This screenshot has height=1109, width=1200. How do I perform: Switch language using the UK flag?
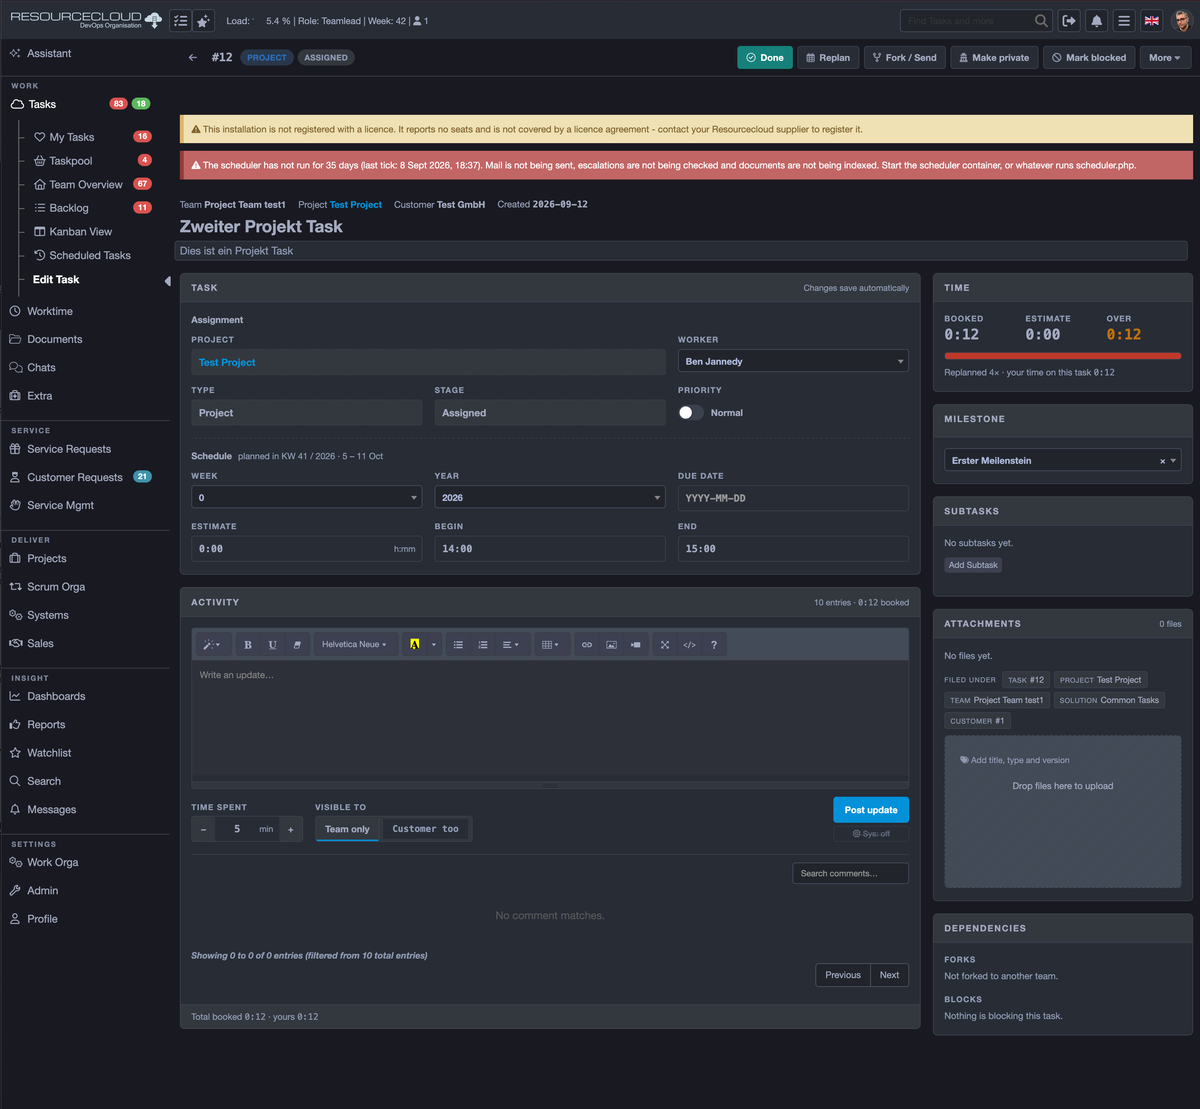click(x=1152, y=21)
